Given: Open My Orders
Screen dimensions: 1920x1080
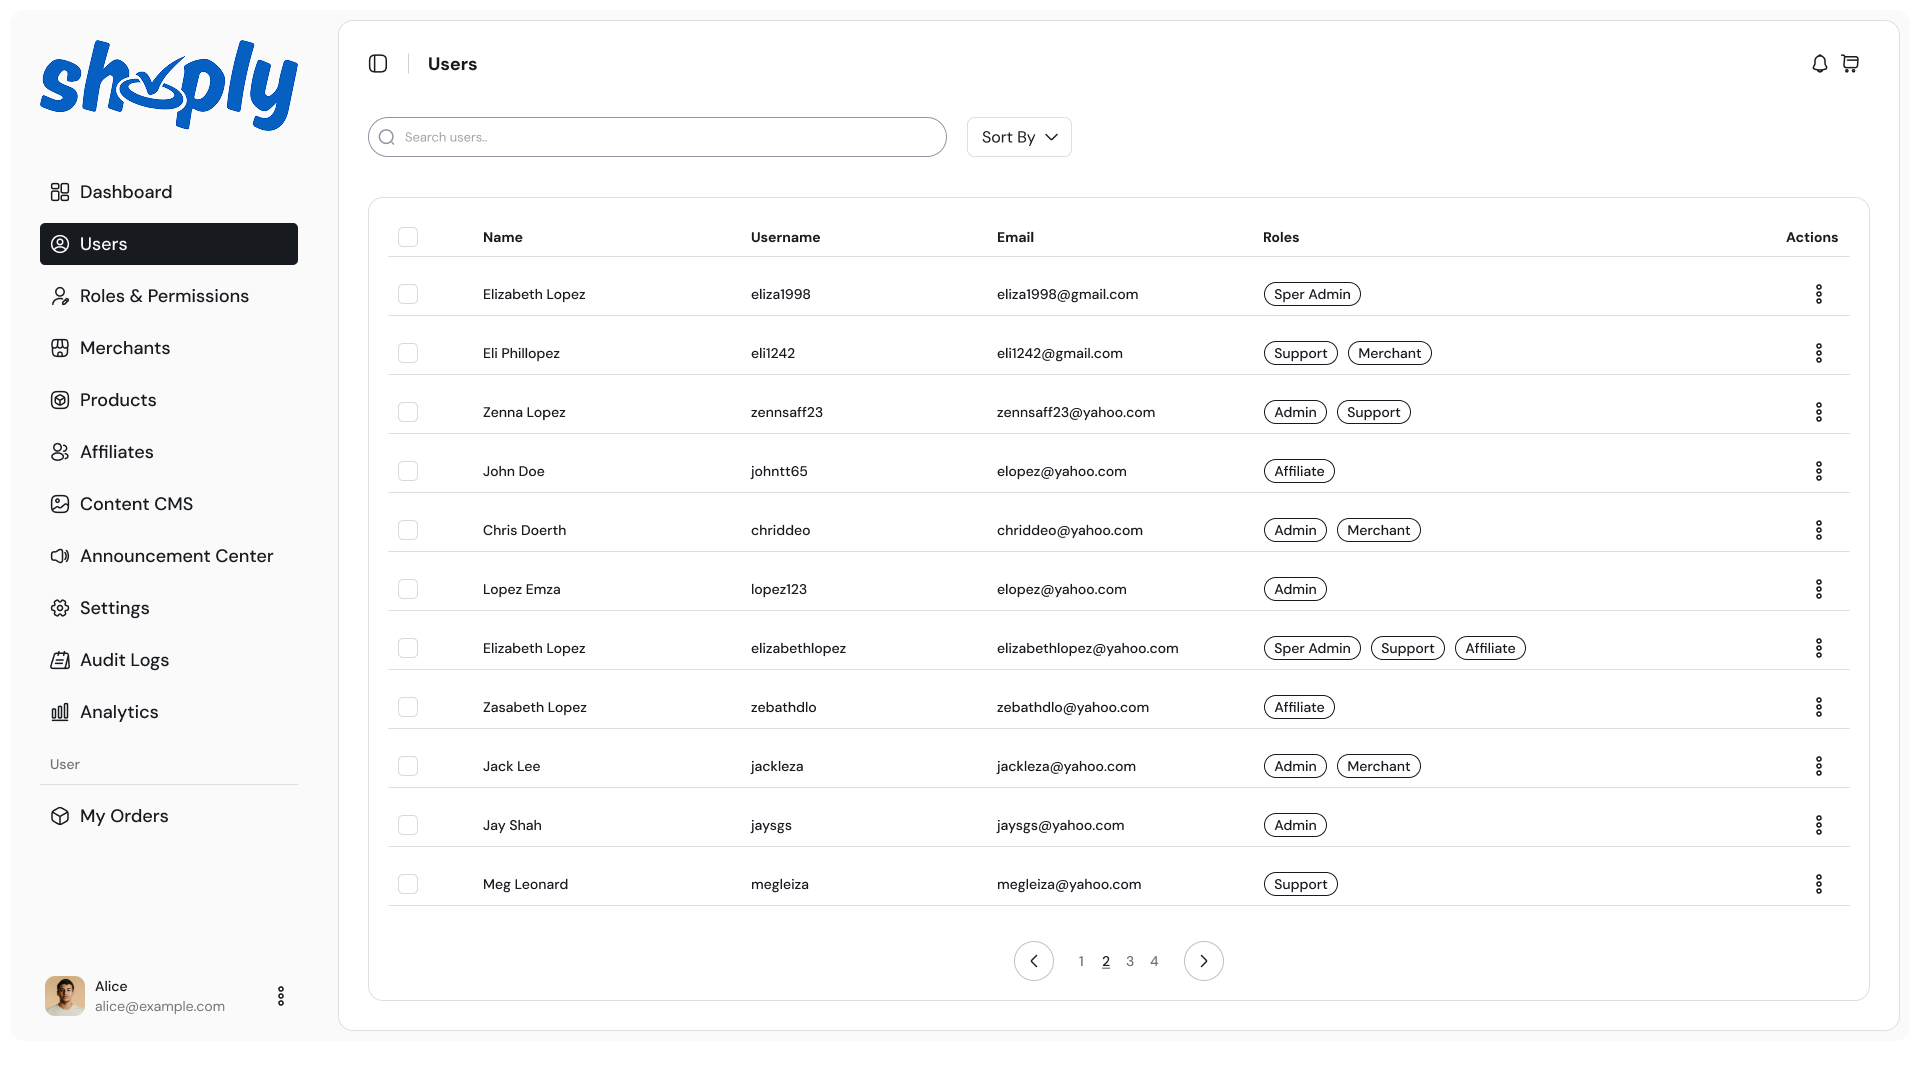Looking at the screenshot, I should (x=169, y=816).
